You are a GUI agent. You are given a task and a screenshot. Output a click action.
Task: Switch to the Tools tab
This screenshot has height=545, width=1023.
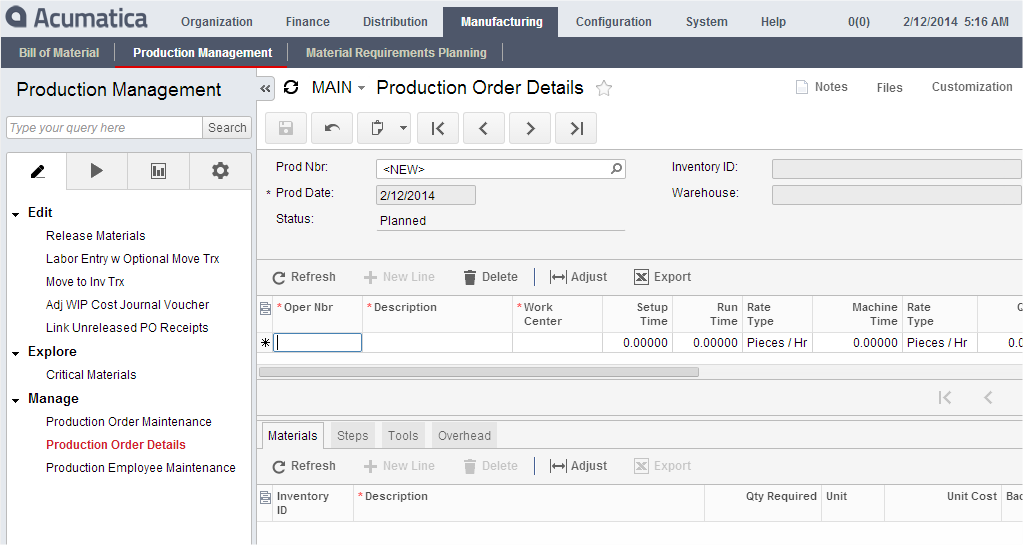click(403, 435)
